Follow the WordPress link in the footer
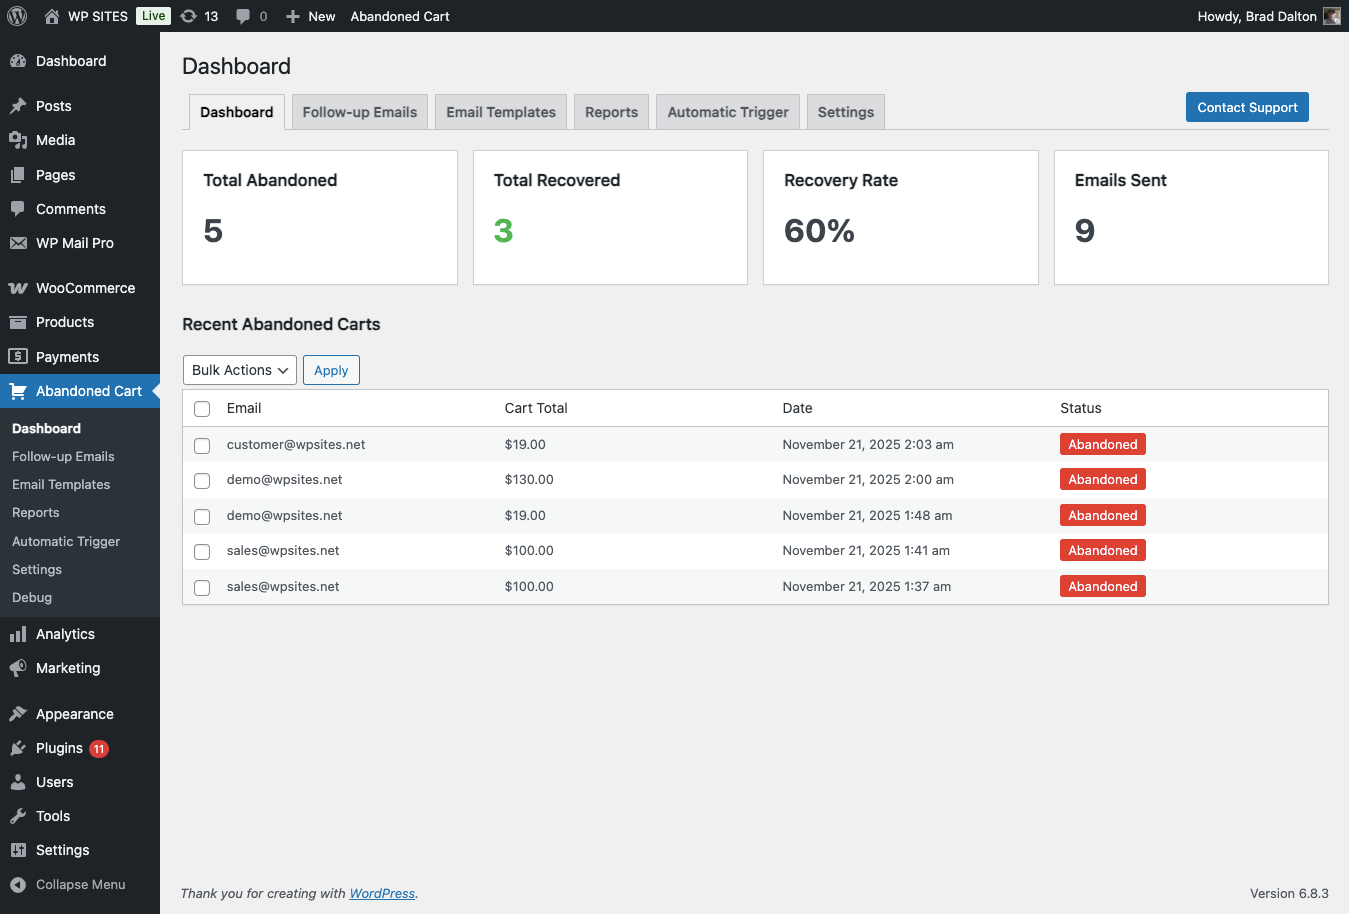Image resolution: width=1349 pixels, height=914 pixels. [382, 893]
